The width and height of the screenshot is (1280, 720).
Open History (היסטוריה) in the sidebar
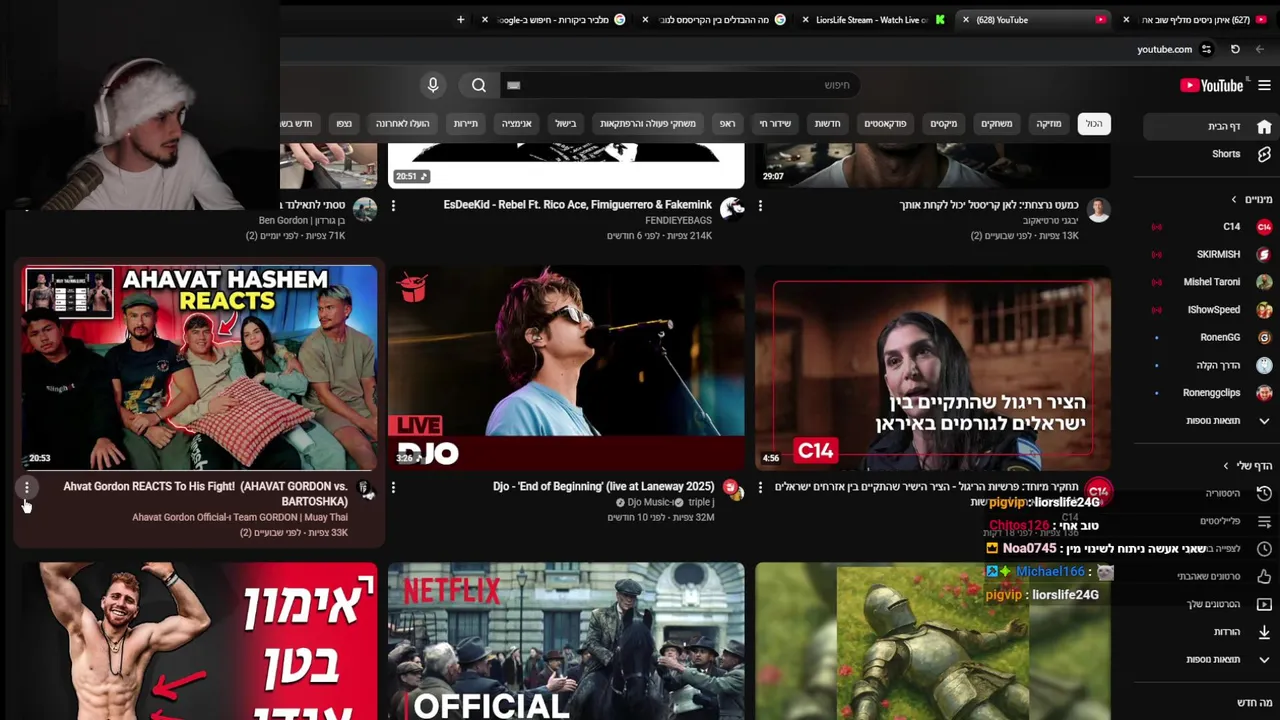(1207, 493)
